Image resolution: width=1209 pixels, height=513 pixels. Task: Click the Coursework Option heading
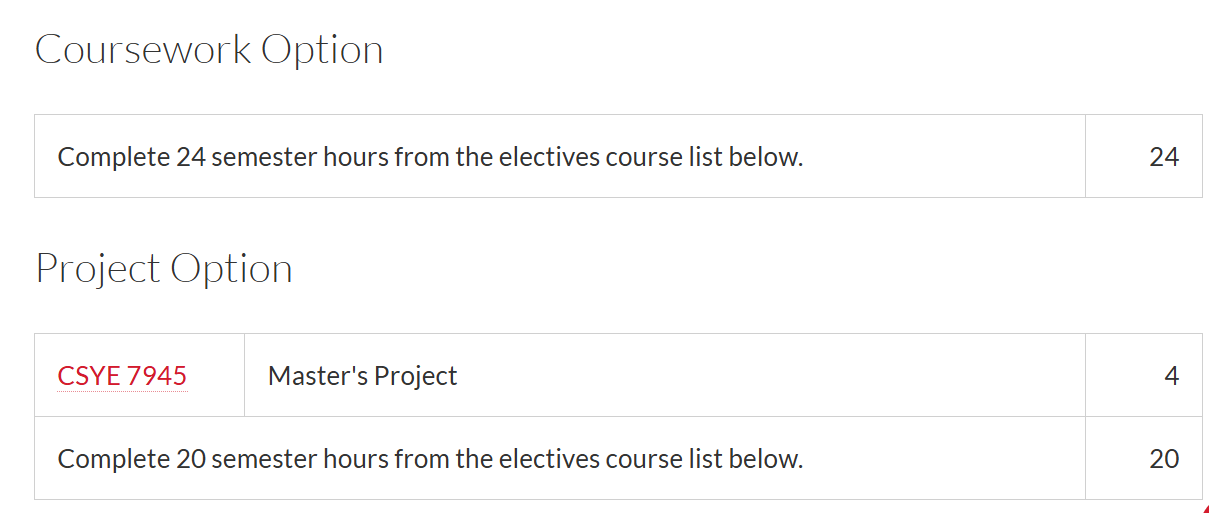(x=209, y=51)
